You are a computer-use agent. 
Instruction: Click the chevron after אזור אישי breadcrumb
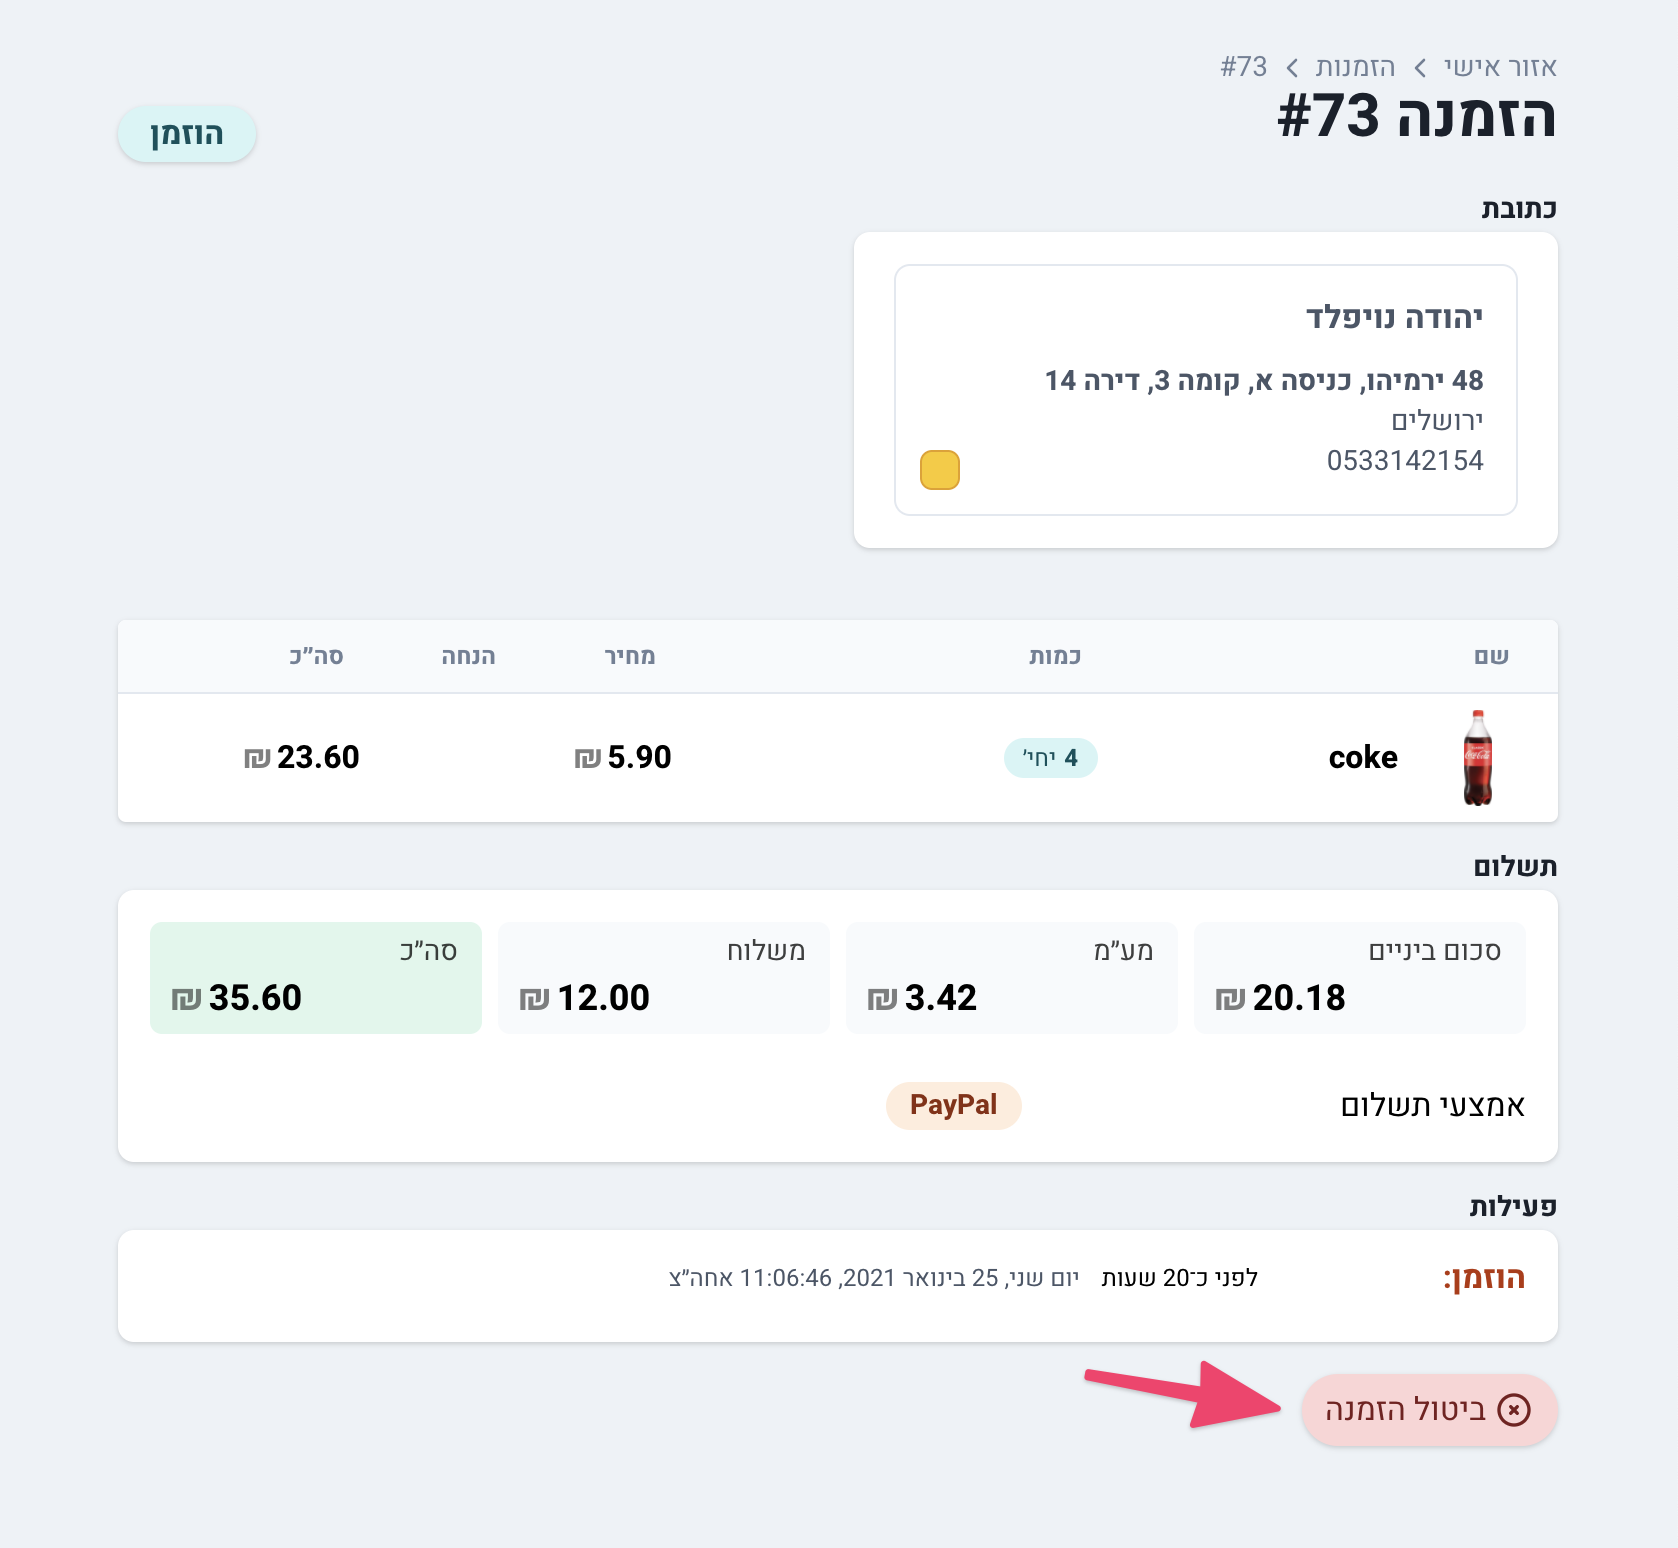1420,68
